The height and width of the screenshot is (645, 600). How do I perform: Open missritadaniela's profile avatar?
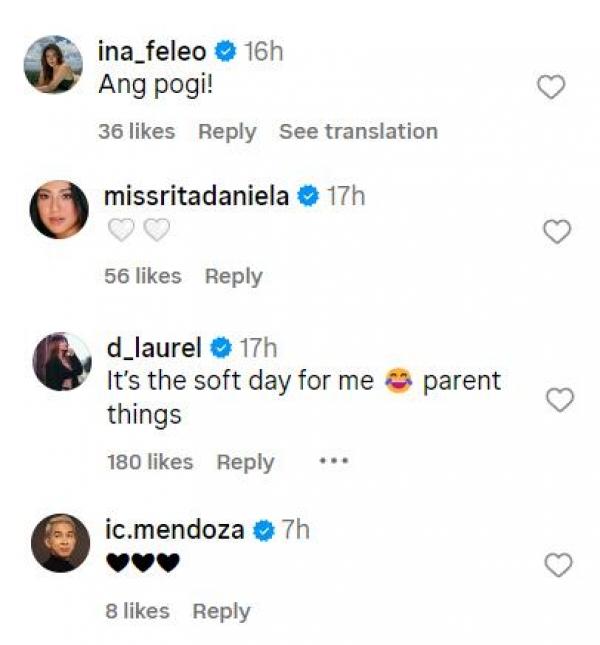pos(58,210)
